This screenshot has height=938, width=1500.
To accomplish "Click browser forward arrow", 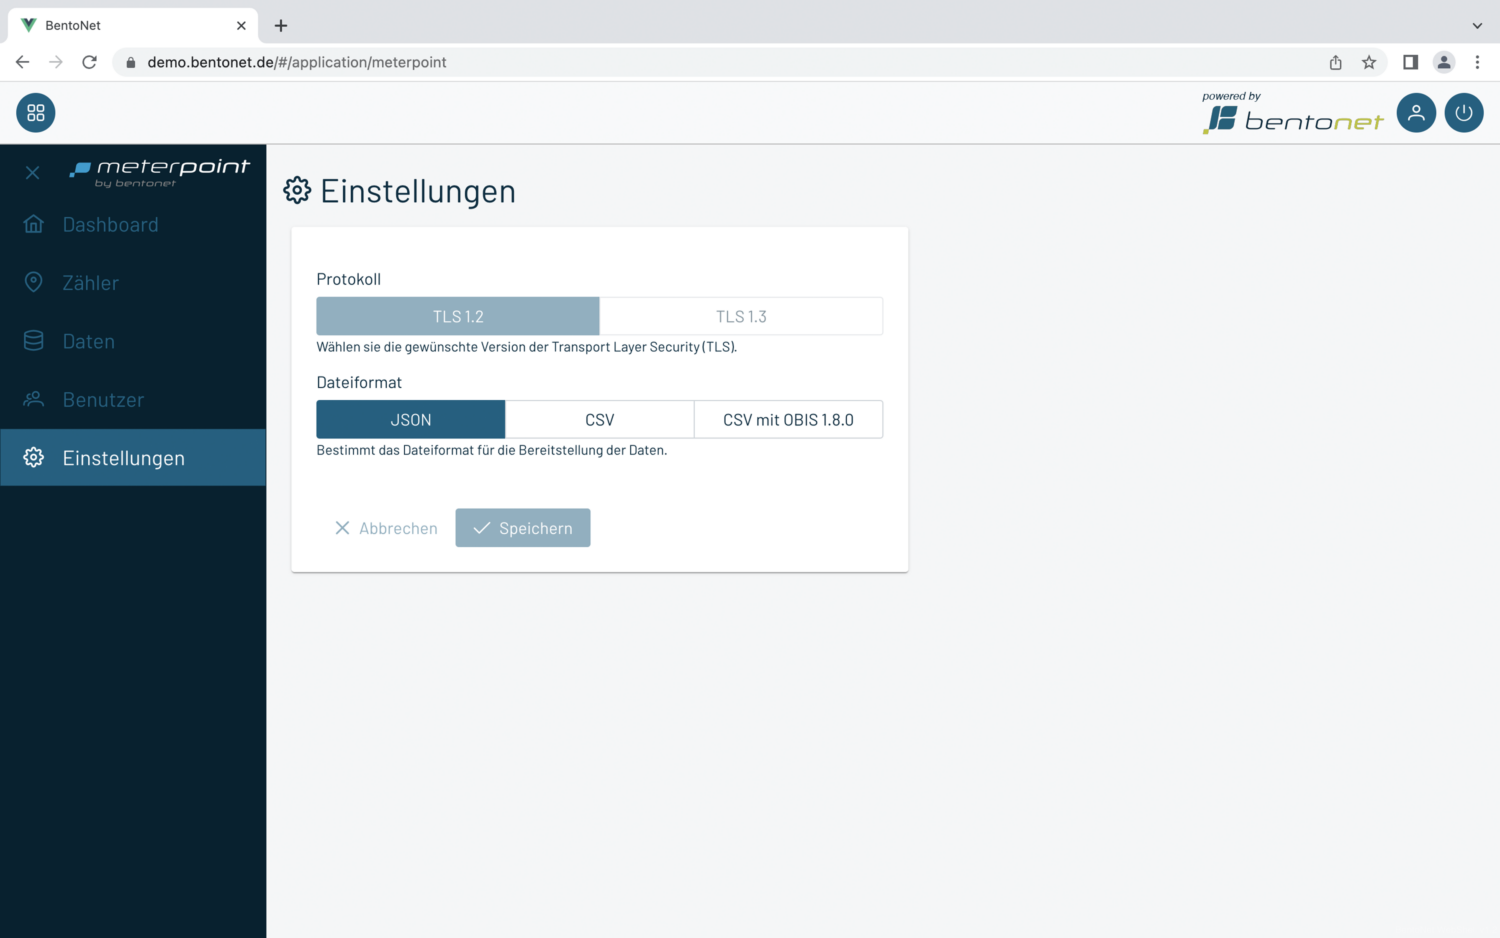I will [x=56, y=62].
